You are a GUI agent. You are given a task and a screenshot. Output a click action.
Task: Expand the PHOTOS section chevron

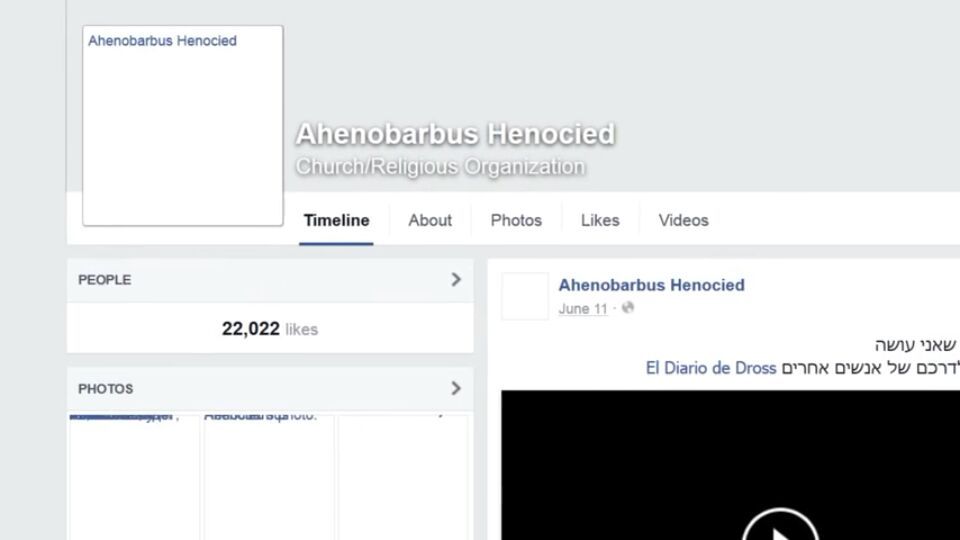click(x=456, y=388)
